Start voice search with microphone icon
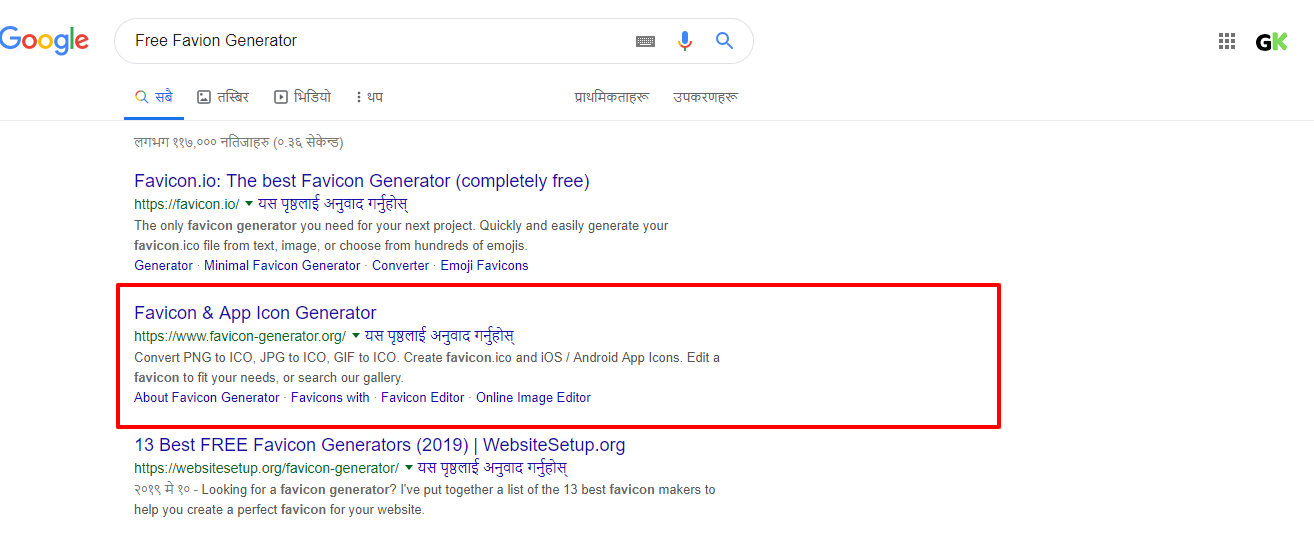The width and height of the screenshot is (1314, 537). (x=685, y=41)
